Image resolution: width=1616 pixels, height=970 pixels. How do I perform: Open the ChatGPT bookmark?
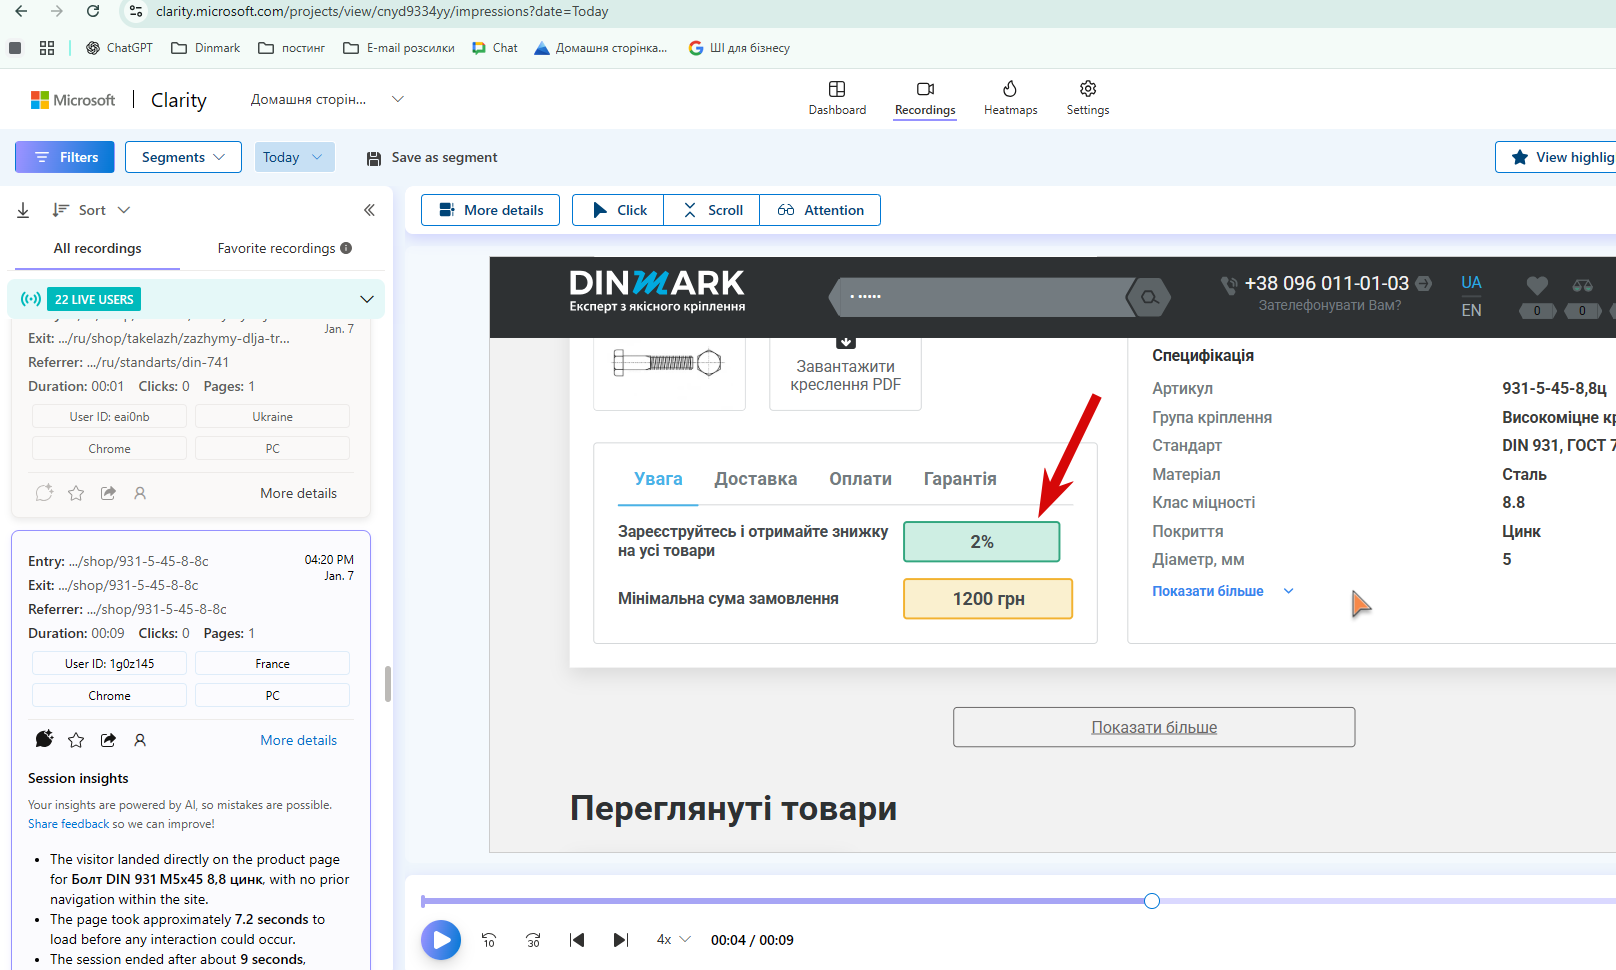tap(119, 48)
